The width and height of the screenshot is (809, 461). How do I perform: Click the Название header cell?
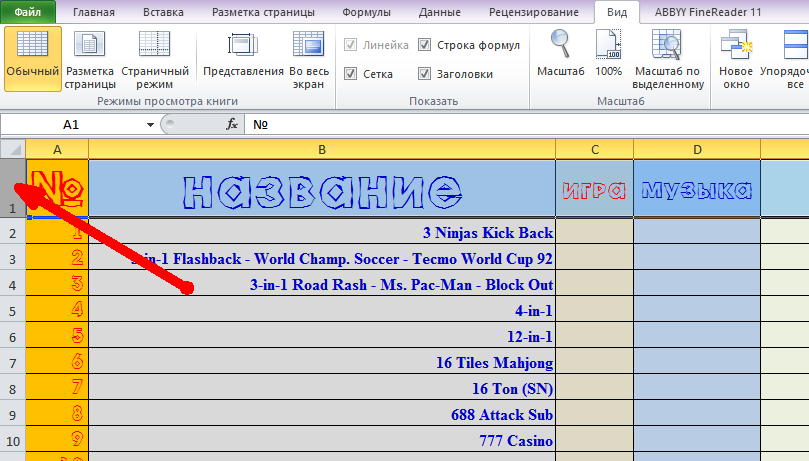pyautogui.click(x=322, y=189)
